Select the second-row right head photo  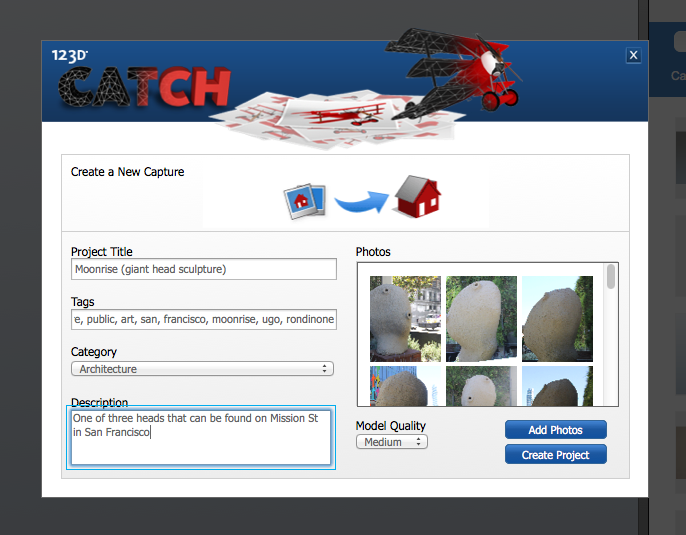(x=557, y=386)
